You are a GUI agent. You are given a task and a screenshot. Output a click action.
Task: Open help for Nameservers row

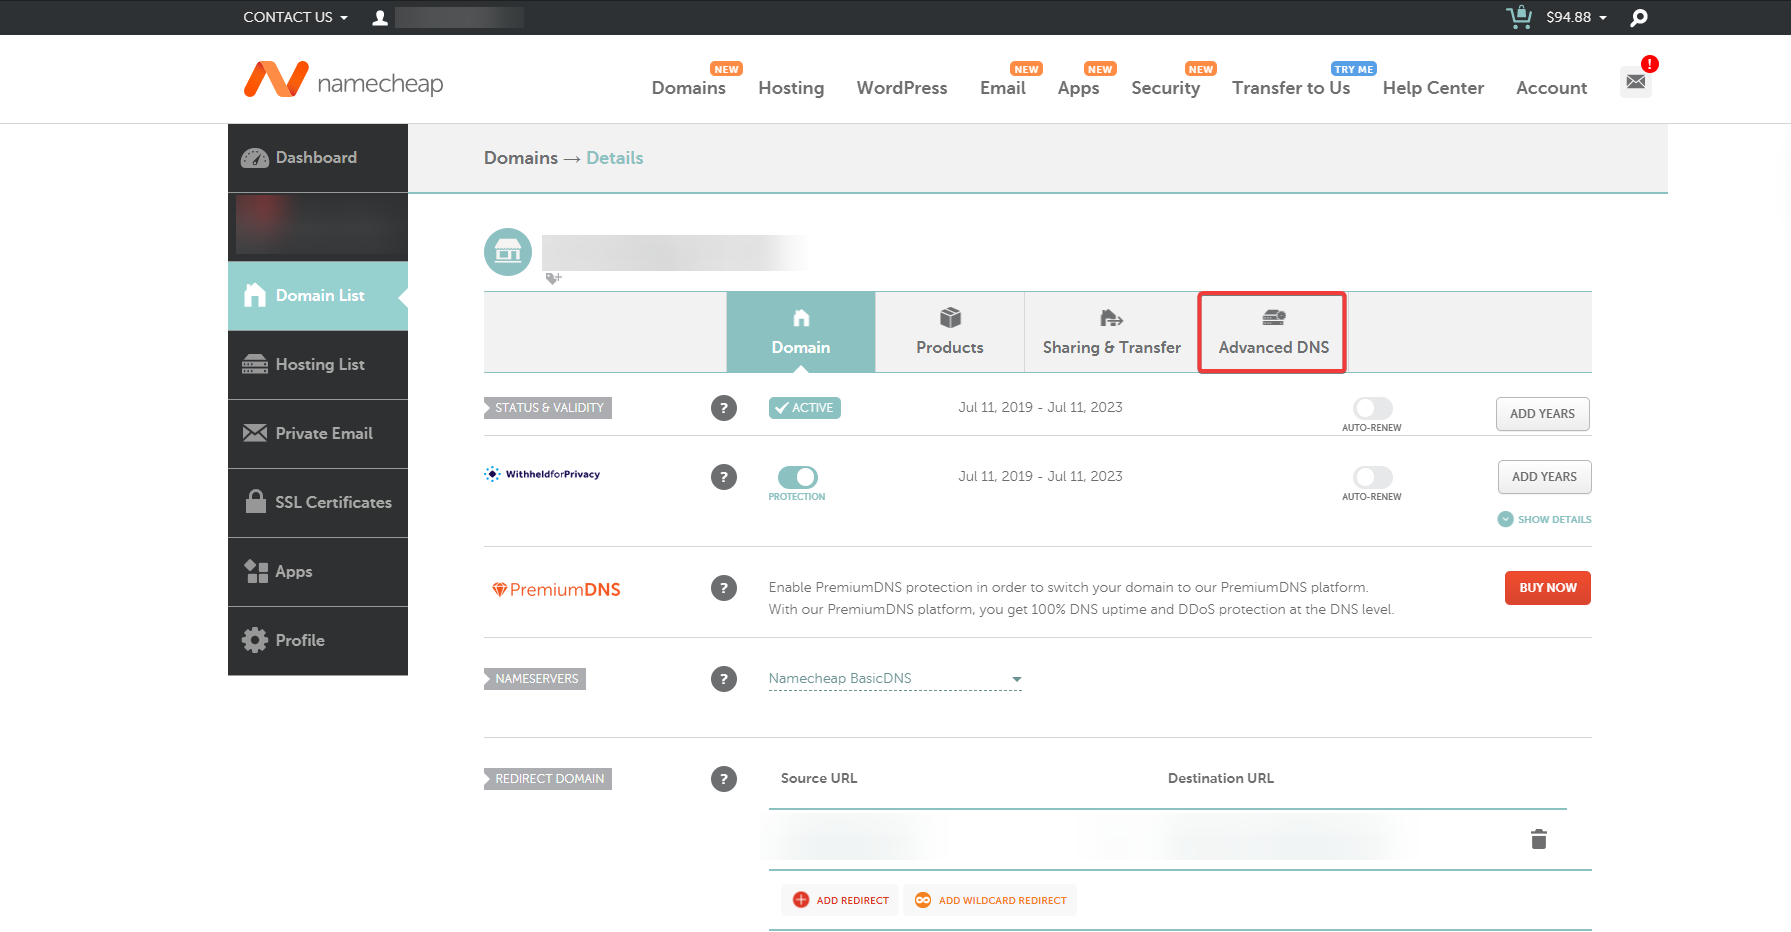click(x=724, y=679)
